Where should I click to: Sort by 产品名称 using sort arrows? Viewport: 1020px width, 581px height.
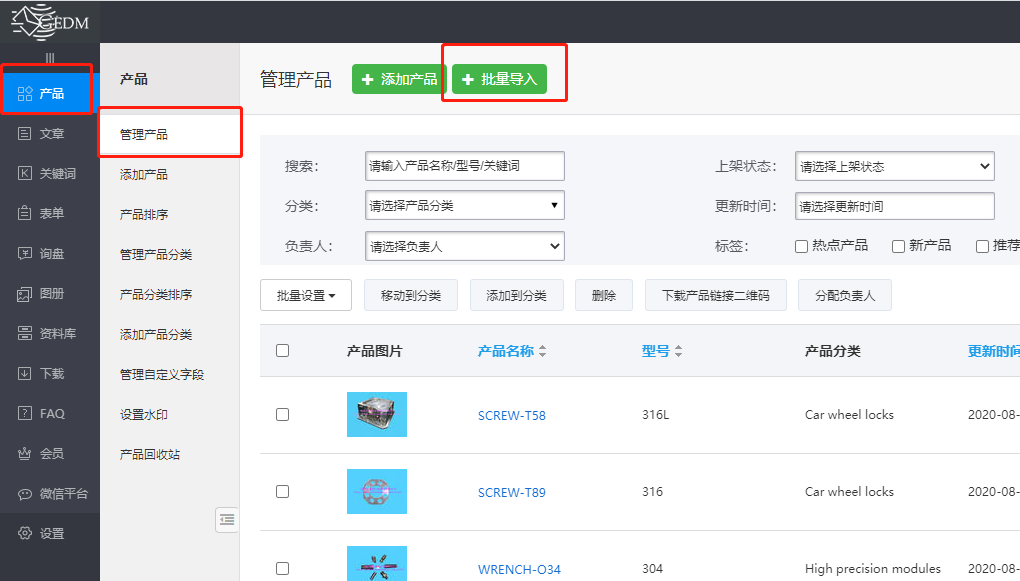(x=543, y=351)
